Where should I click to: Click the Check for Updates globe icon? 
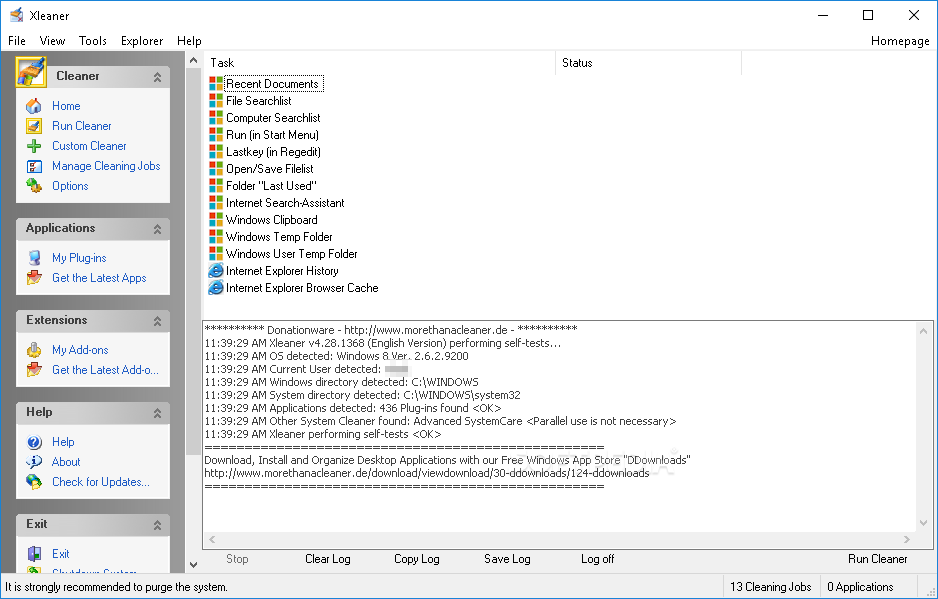point(34,482)
